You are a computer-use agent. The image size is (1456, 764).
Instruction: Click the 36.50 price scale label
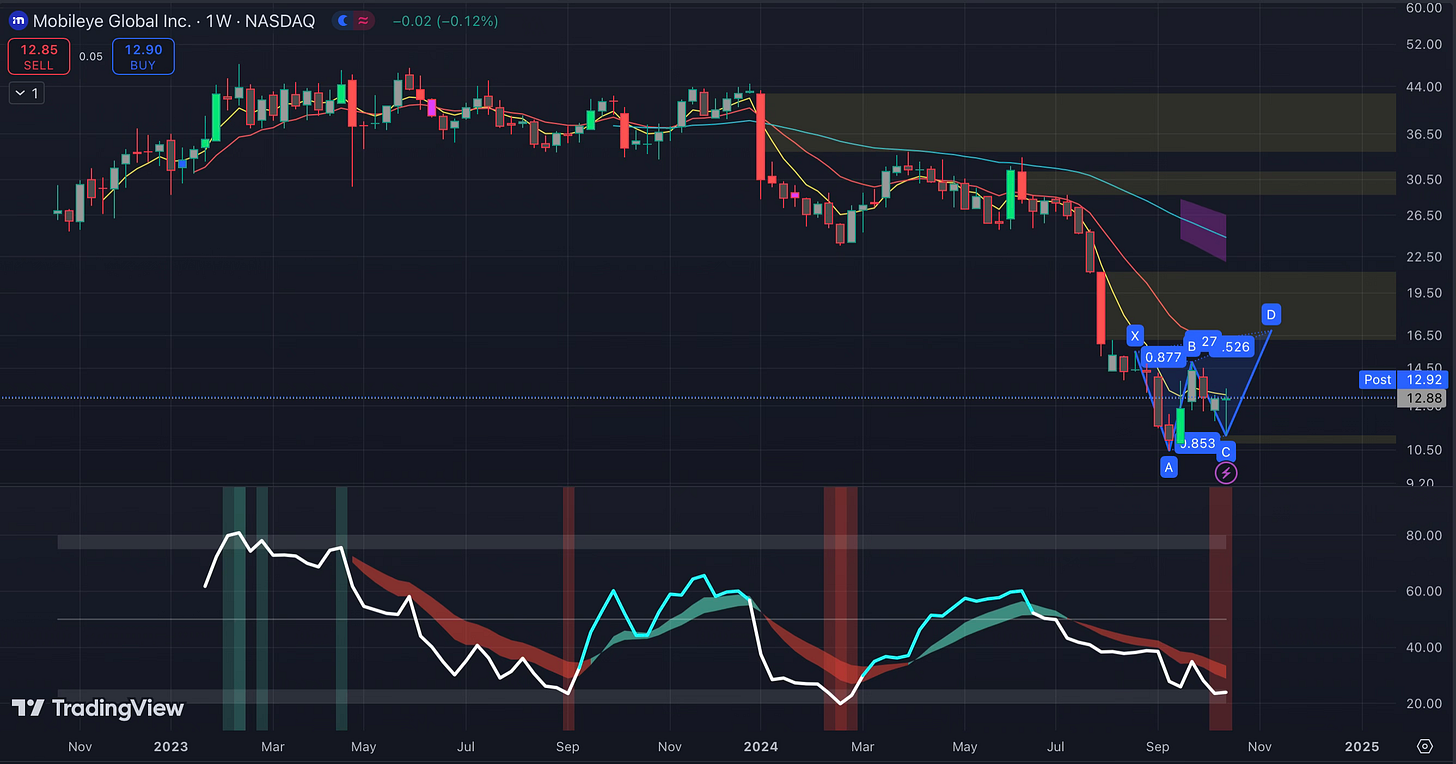(1422, 134)
